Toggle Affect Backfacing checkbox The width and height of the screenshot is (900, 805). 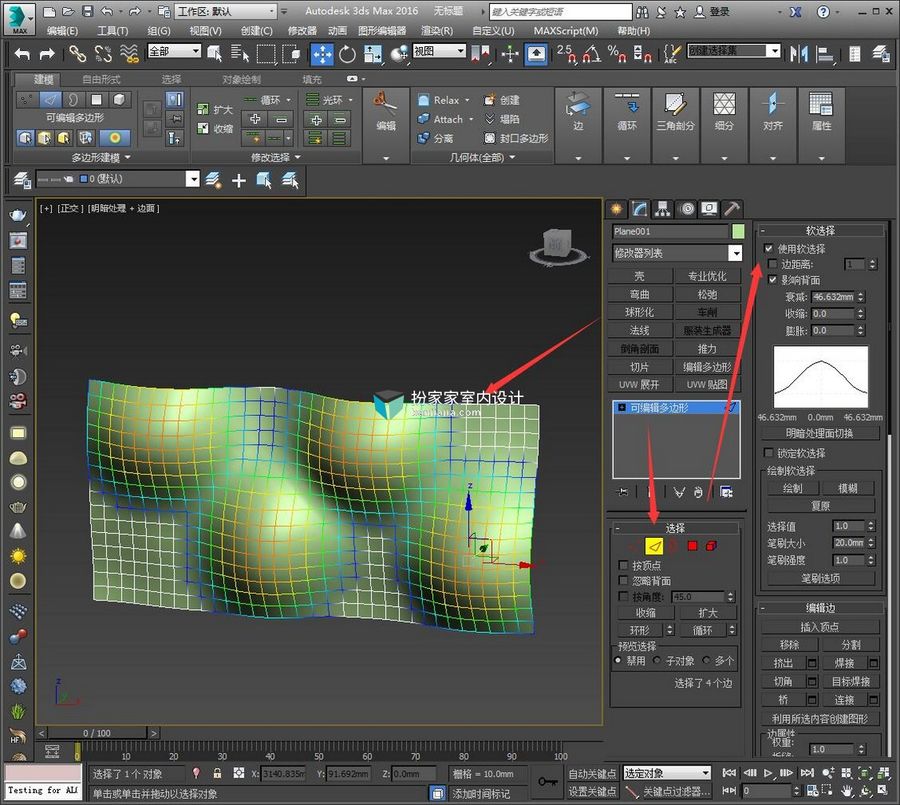(773, 280)
